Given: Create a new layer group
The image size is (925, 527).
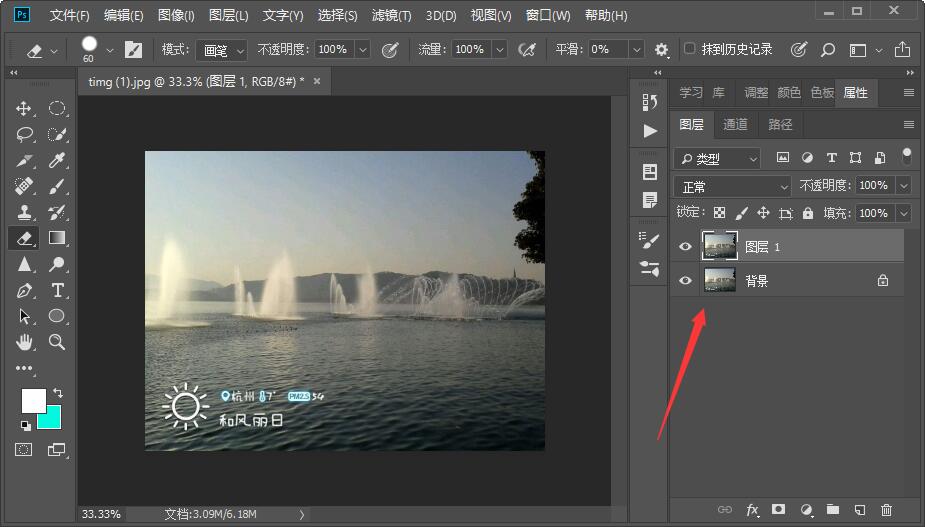Looking at the screenshot, I should [x=833, y=509].
